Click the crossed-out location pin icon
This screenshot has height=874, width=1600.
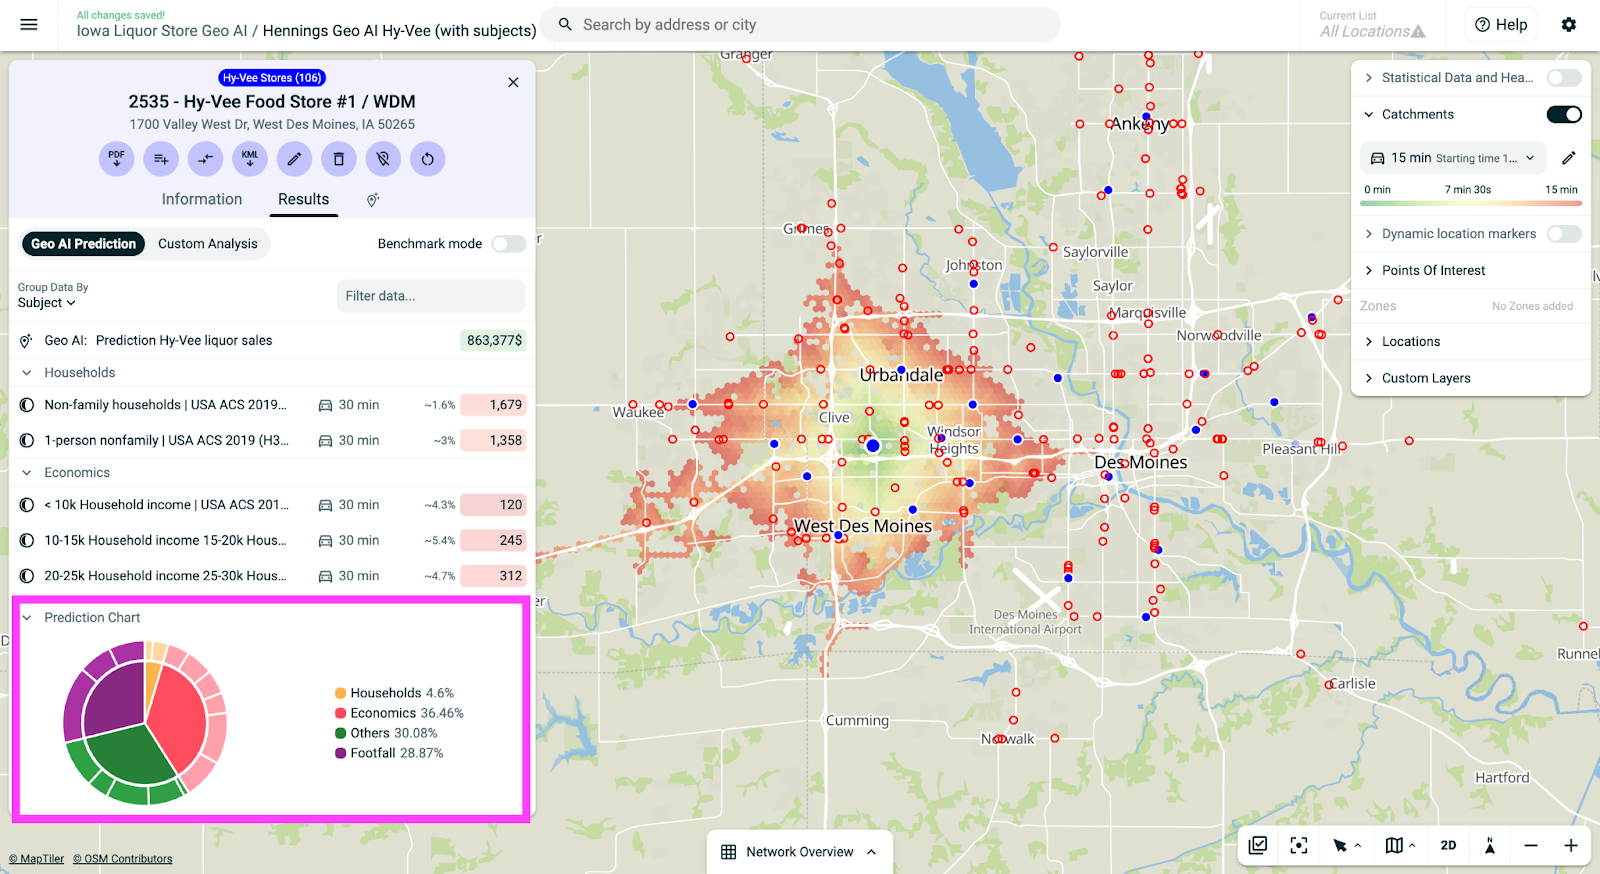tap(383, 158)
